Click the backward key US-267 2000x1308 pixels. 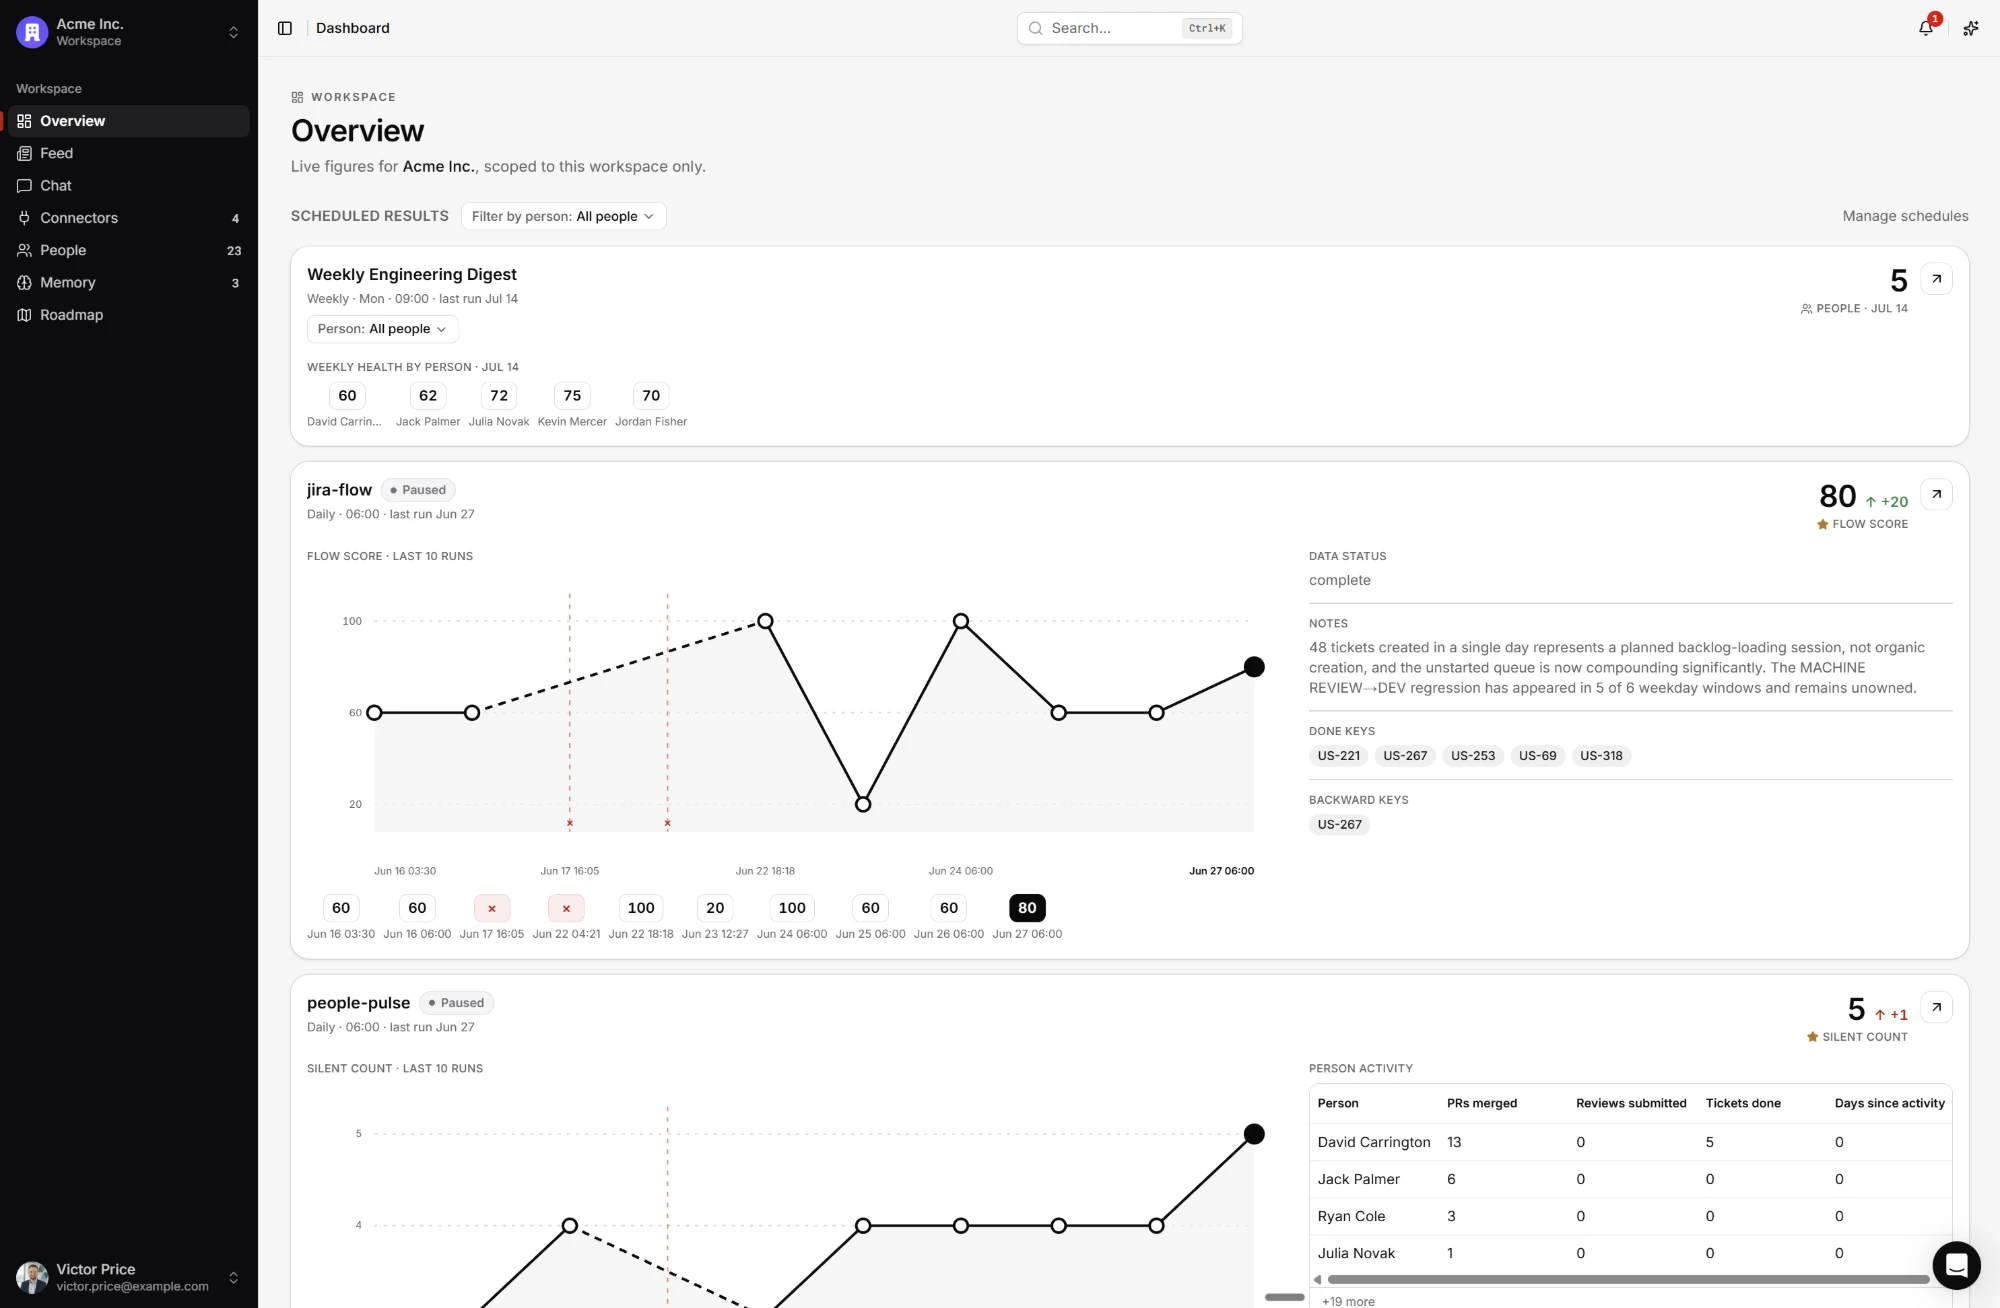pyautogui.click(x=1339, y=825)
